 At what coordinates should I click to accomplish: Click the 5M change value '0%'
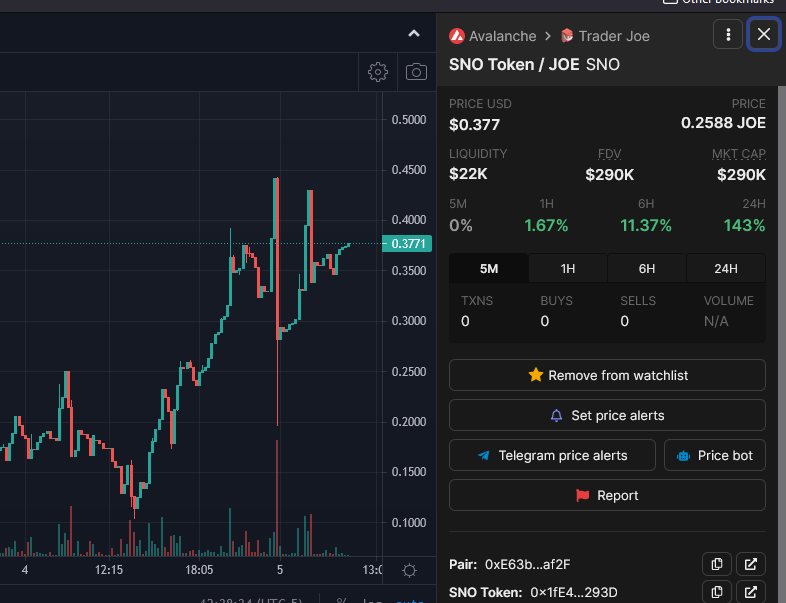pyautogui.click(x=461, y=226)
